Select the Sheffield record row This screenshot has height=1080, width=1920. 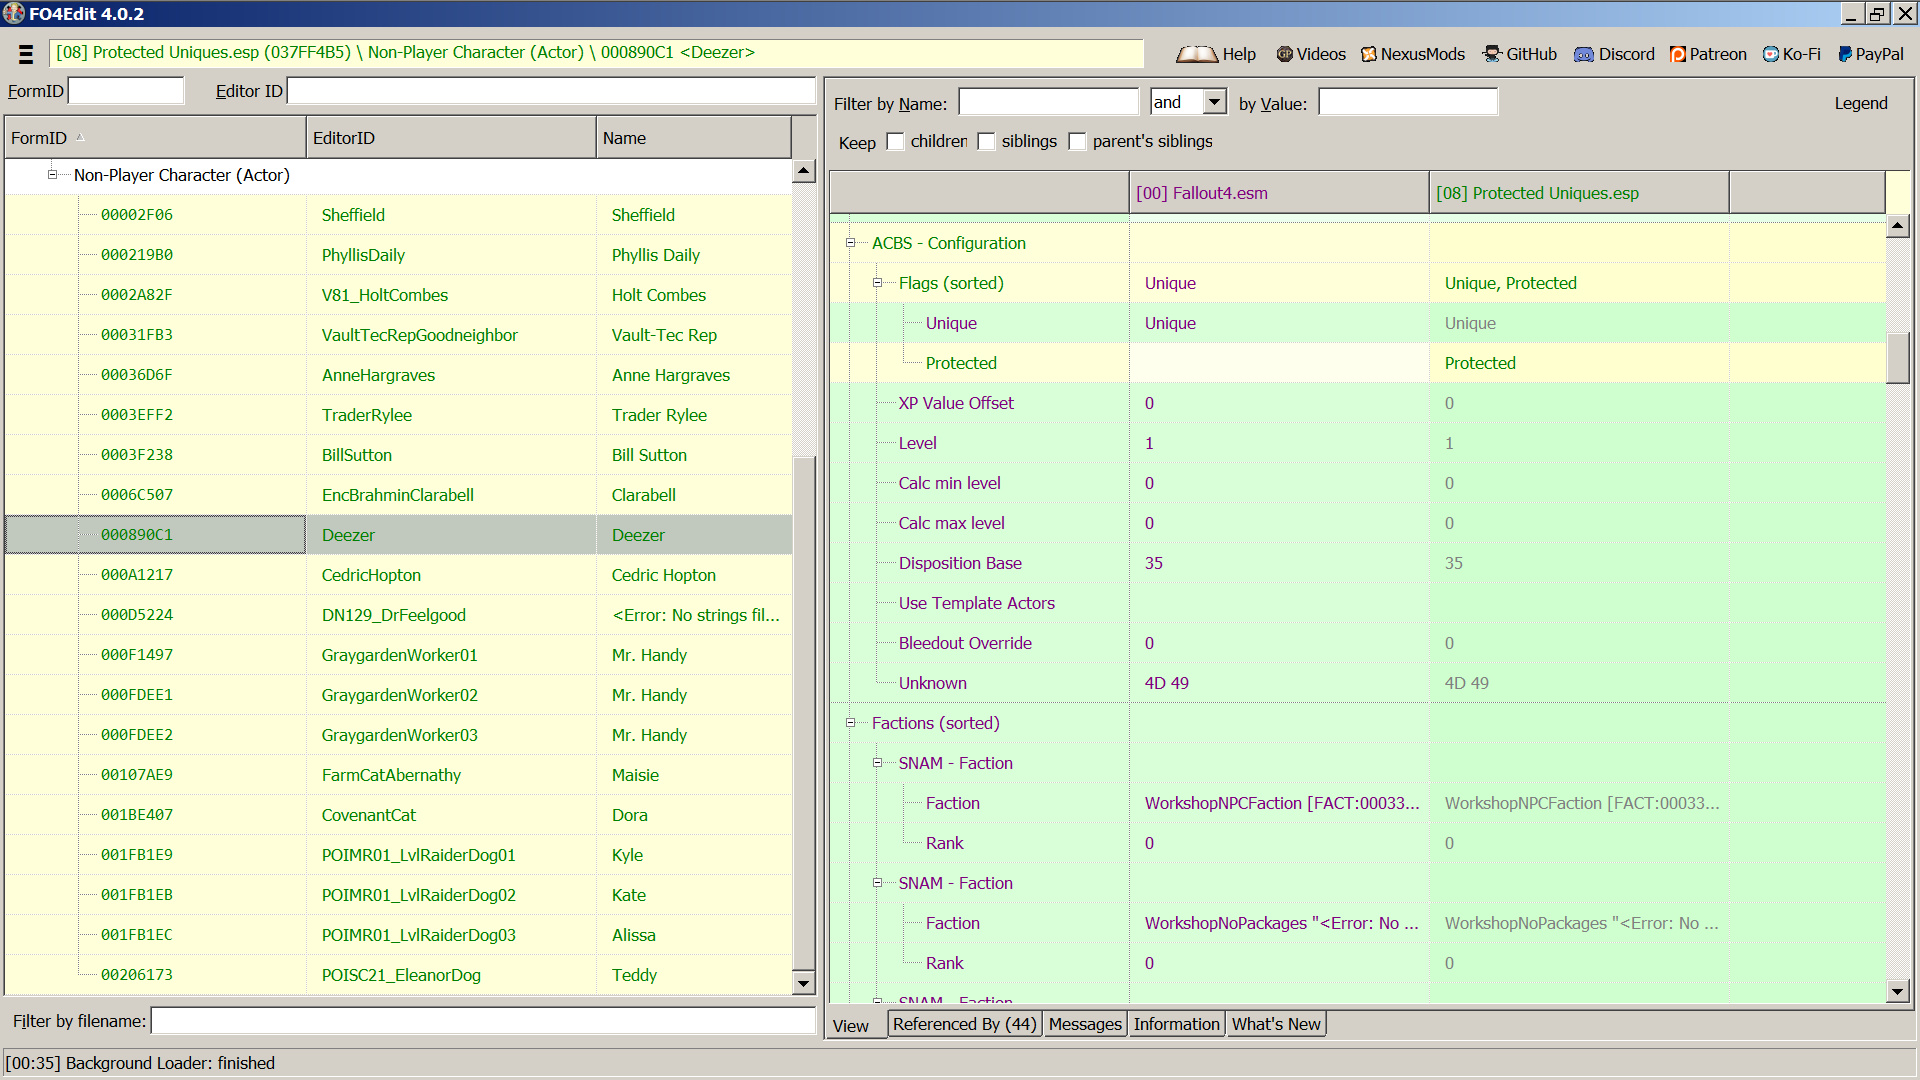point(399,215)
